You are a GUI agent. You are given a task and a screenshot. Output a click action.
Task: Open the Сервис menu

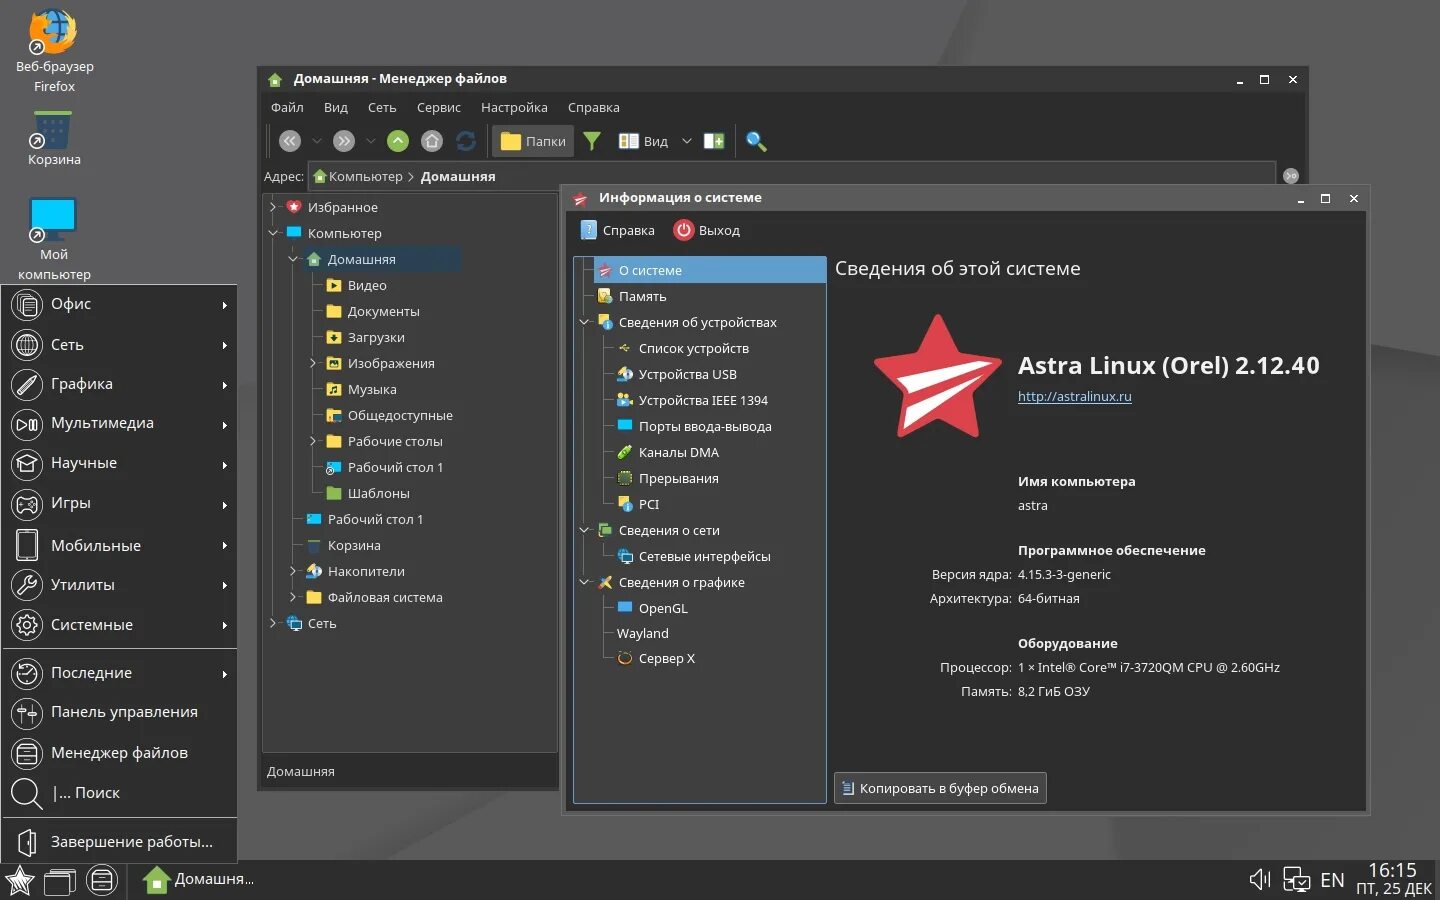click(439, 107)
